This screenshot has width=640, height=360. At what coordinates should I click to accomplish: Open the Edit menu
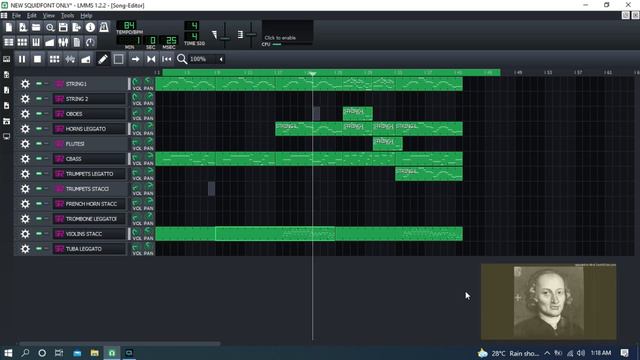(x=31, y=16)
